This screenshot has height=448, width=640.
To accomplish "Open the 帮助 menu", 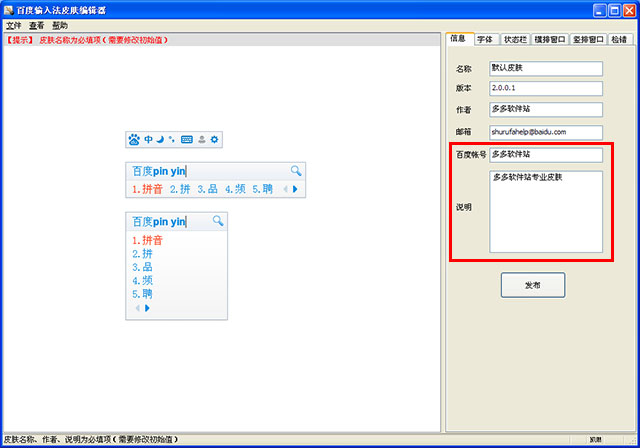I will tap(60, 26).
